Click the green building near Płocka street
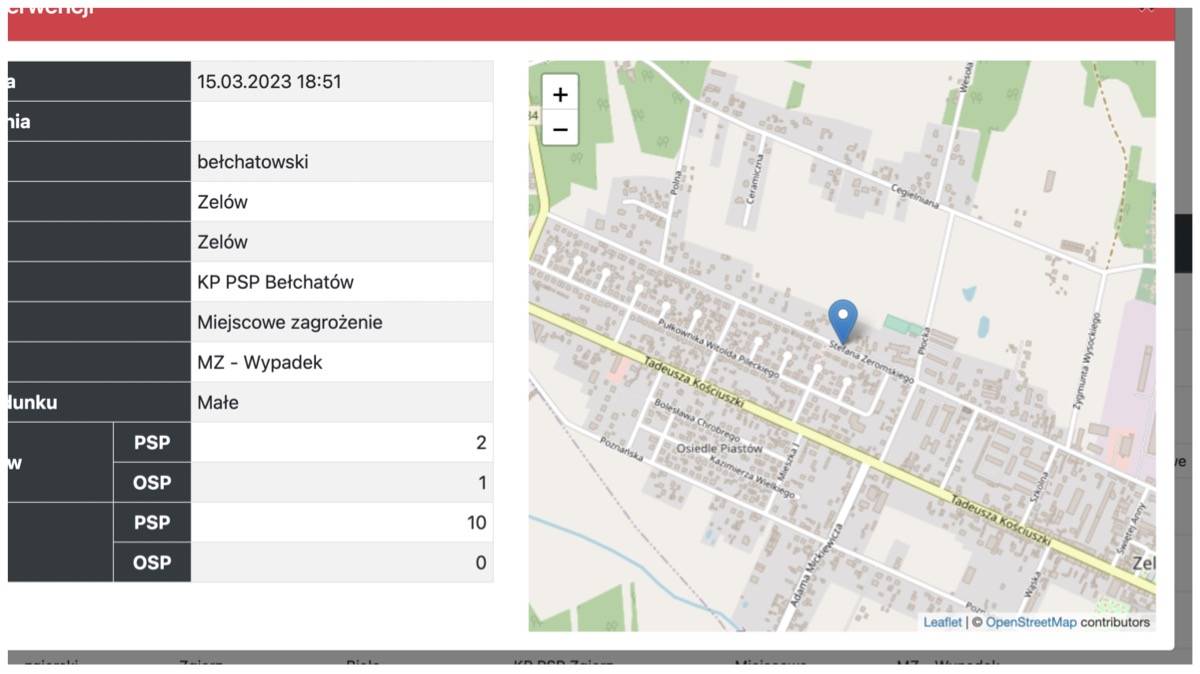 click(904, 326)
